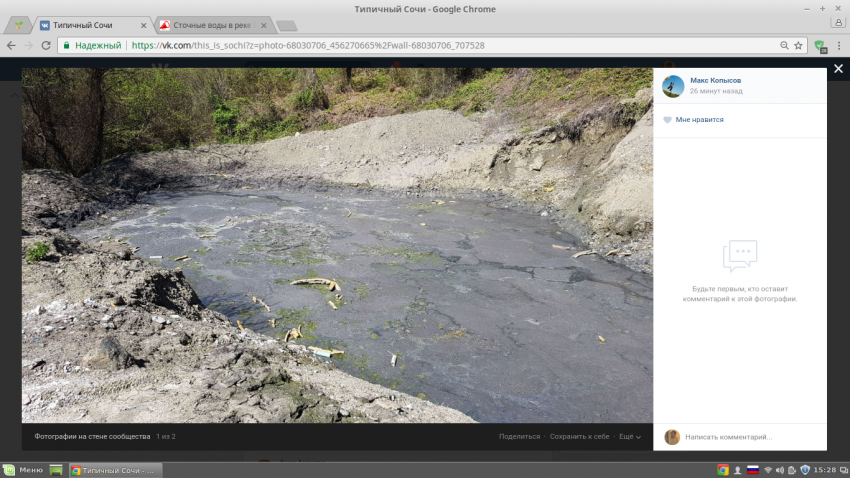The width and height of the screenshot is (850, 478).
Task: Click the URL address bar
Action: (450, 45)
